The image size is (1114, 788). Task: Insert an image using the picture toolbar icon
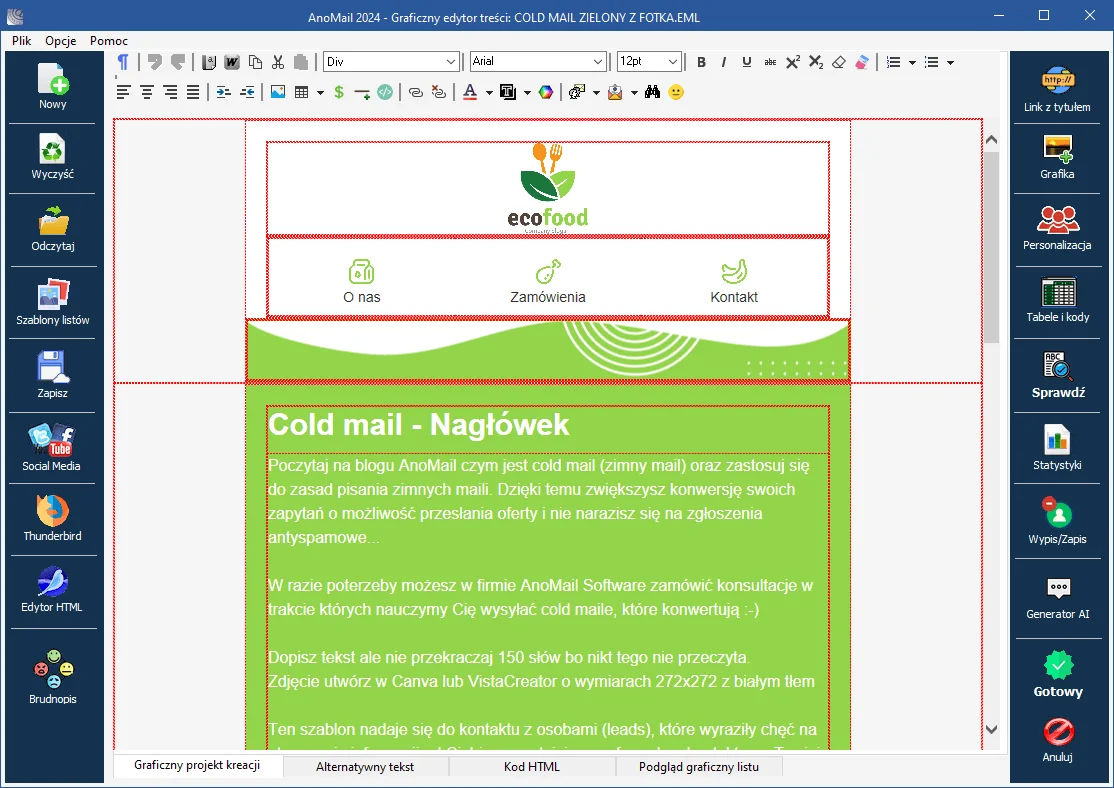(278, 92)
